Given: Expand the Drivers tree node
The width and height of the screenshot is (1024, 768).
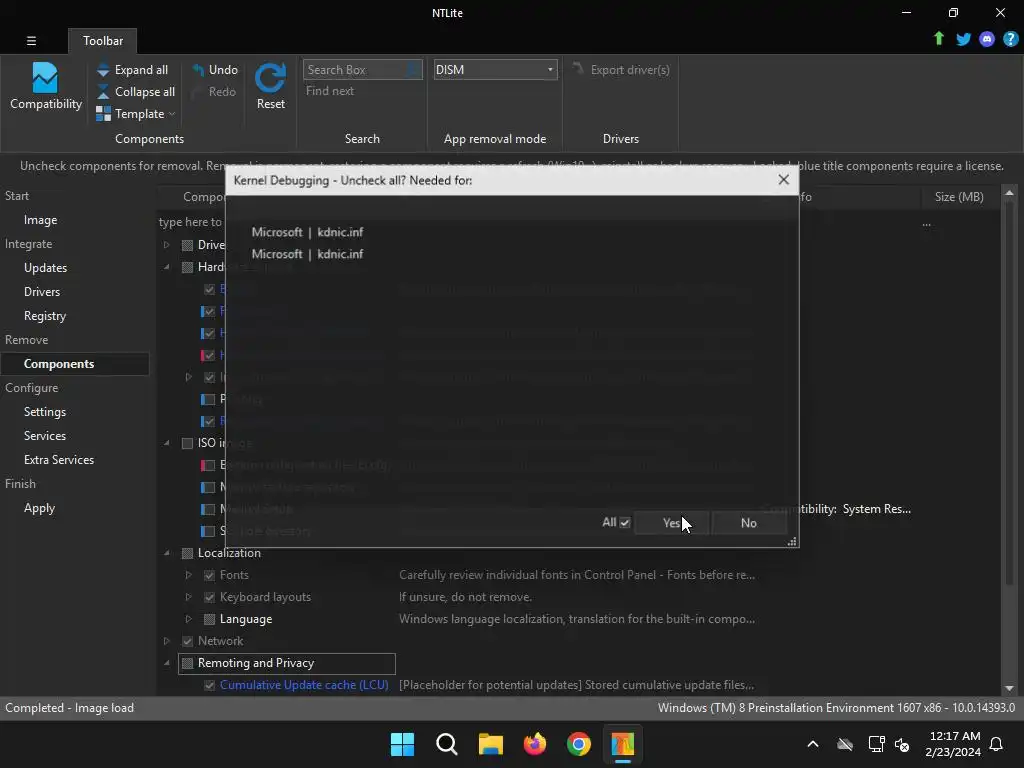Looking at the screenshot, I should [167, 245].
